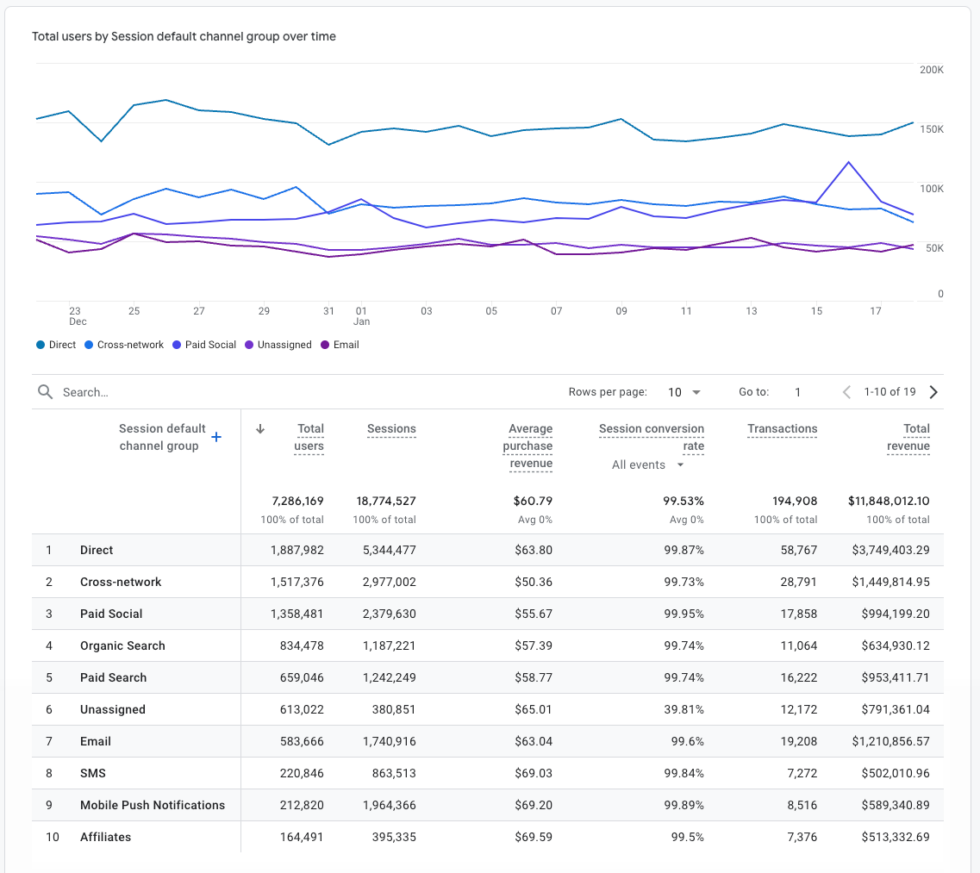Screen dimensions: 980x873
Task: Go to the next page of table results
Action: (933, 392)
